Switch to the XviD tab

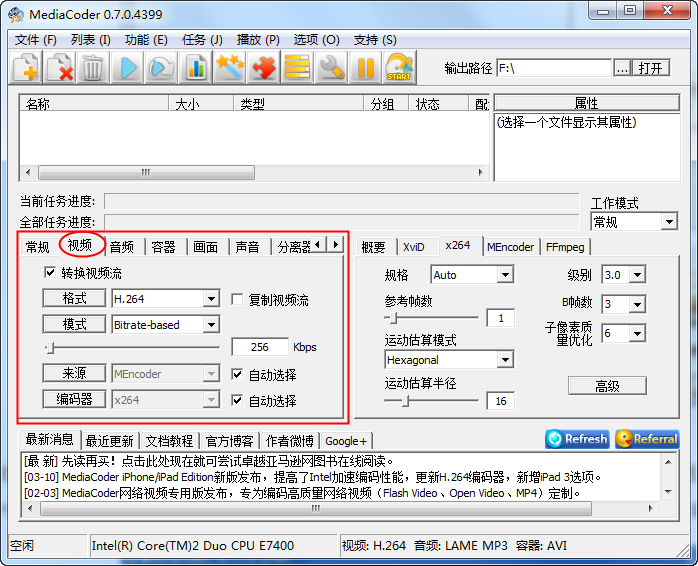pyautogui.click(x=414, y=247)
